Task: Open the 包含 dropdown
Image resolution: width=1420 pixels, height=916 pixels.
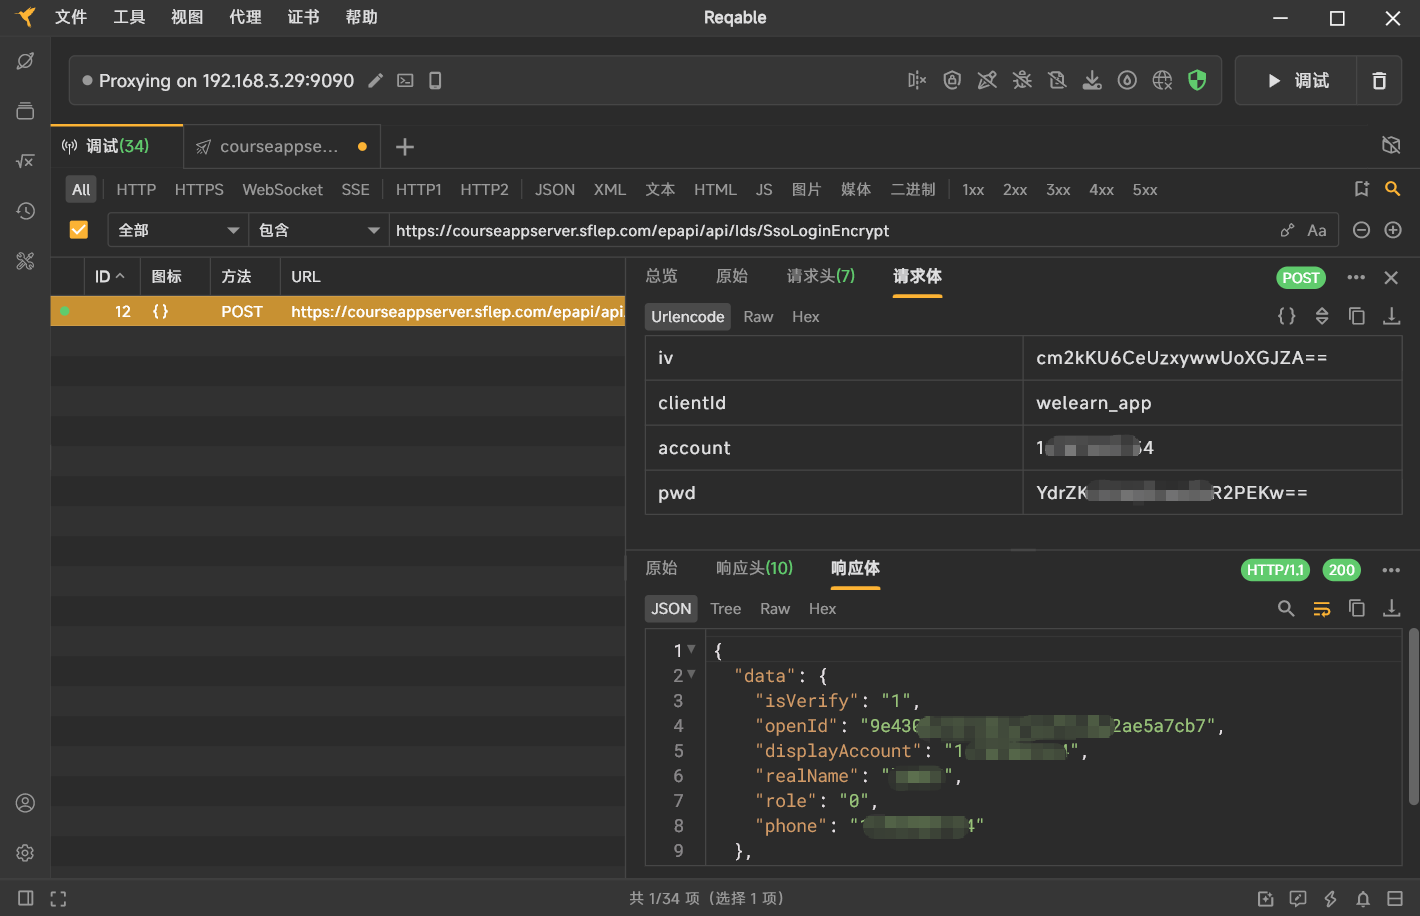Action: point(319,230)
